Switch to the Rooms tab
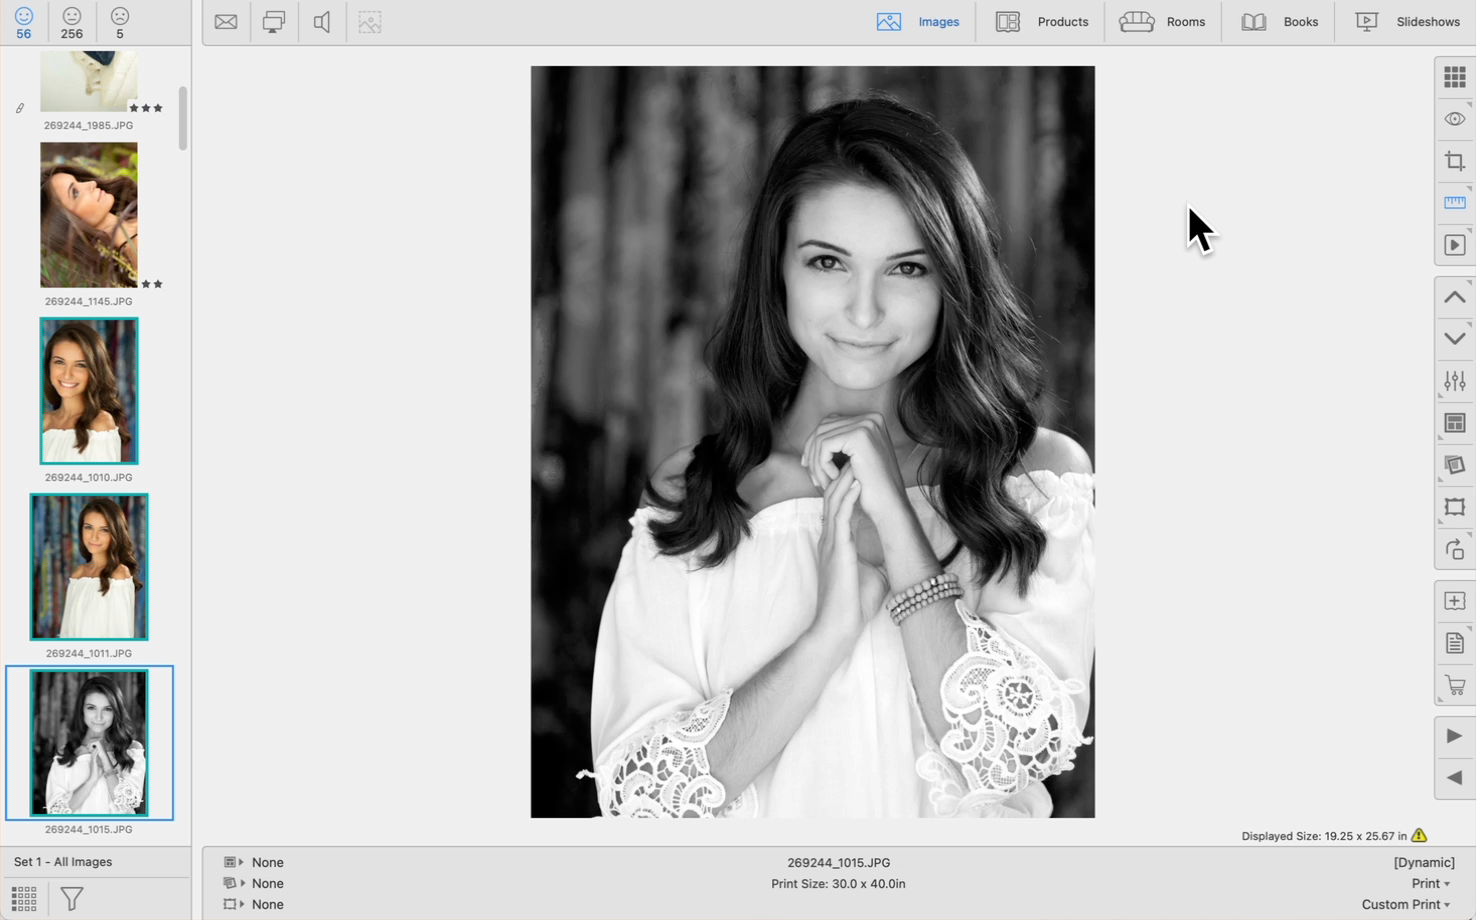Screen dimensions: 1476x920 pos(1162,22)
